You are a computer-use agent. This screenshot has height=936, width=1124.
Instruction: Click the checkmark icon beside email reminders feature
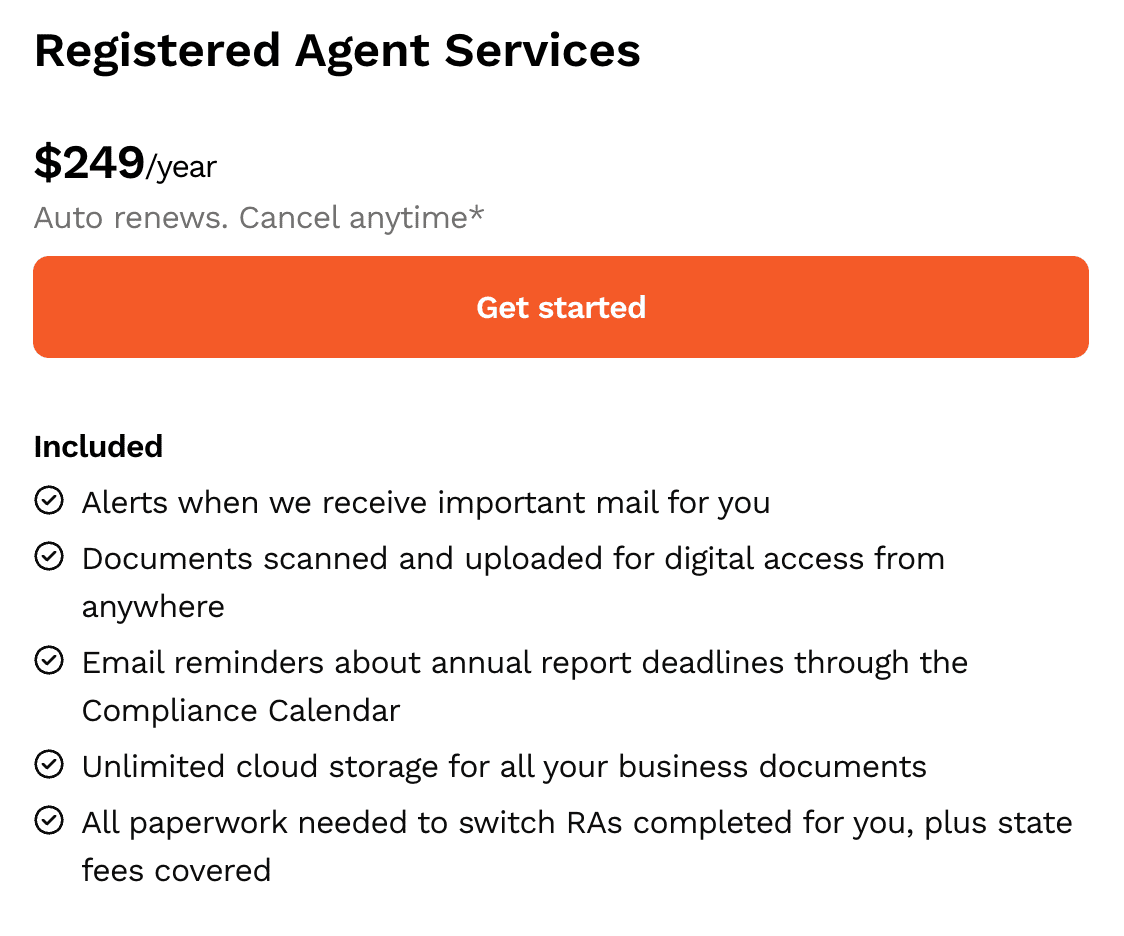tap(49, 659)
